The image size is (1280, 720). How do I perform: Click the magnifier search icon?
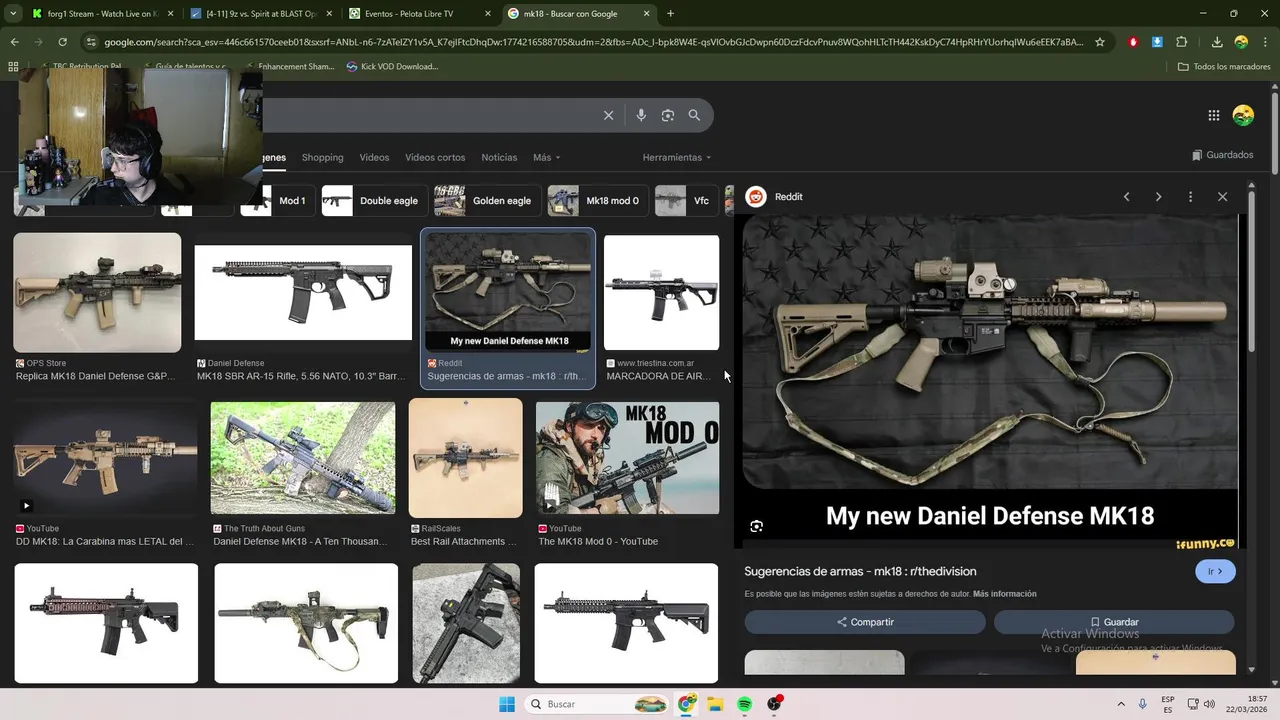pyautogui.click(x=694, y=115)
